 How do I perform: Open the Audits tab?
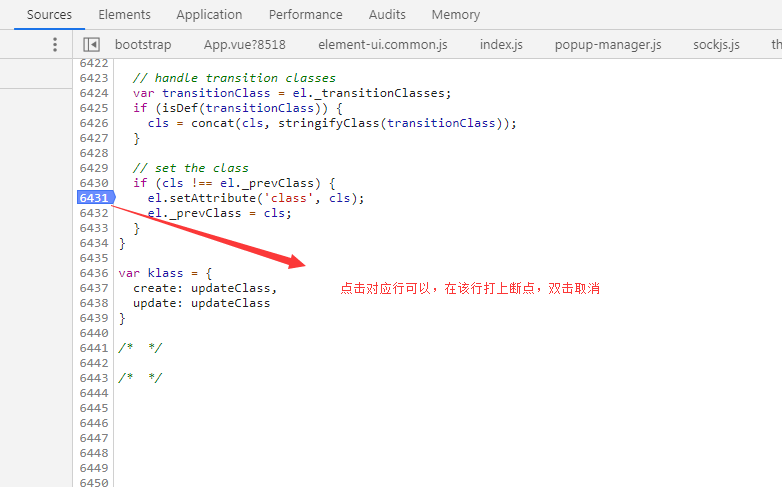pyautogui.click(x=387, y=14)
